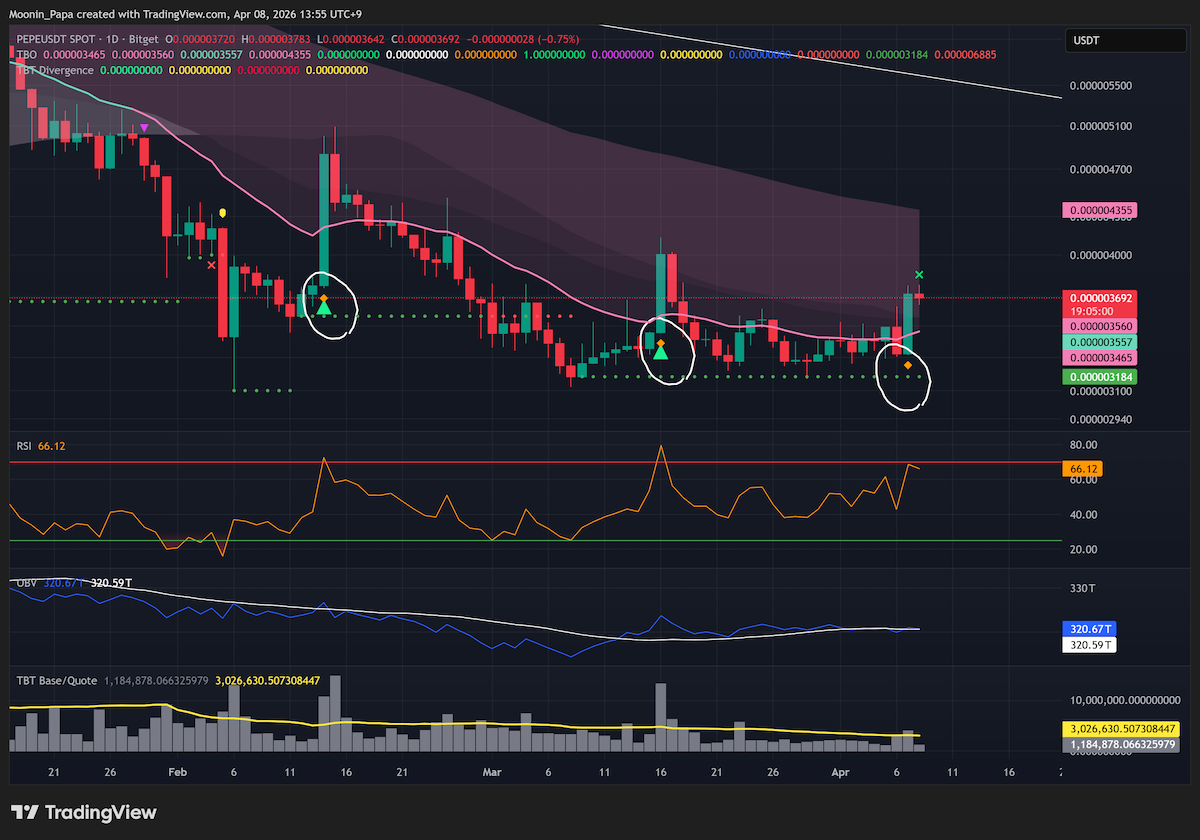Image resolution: width=1200 pixels, height=840 pixels.
Task: Click the purple down-triangle marker in late January
Action: pyautogui.click(x=145, y=128)
